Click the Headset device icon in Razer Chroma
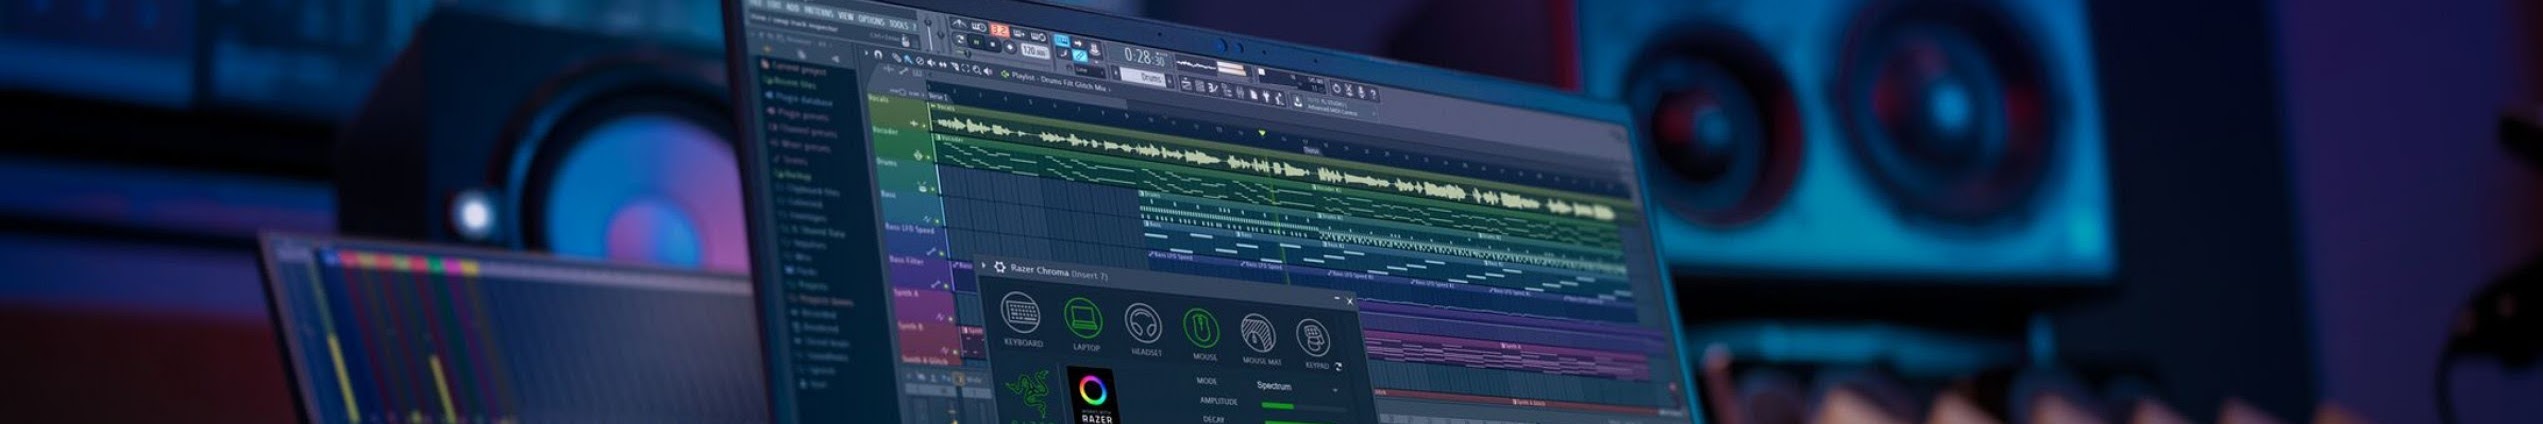2543x424 pixels. click(1144, 323)
